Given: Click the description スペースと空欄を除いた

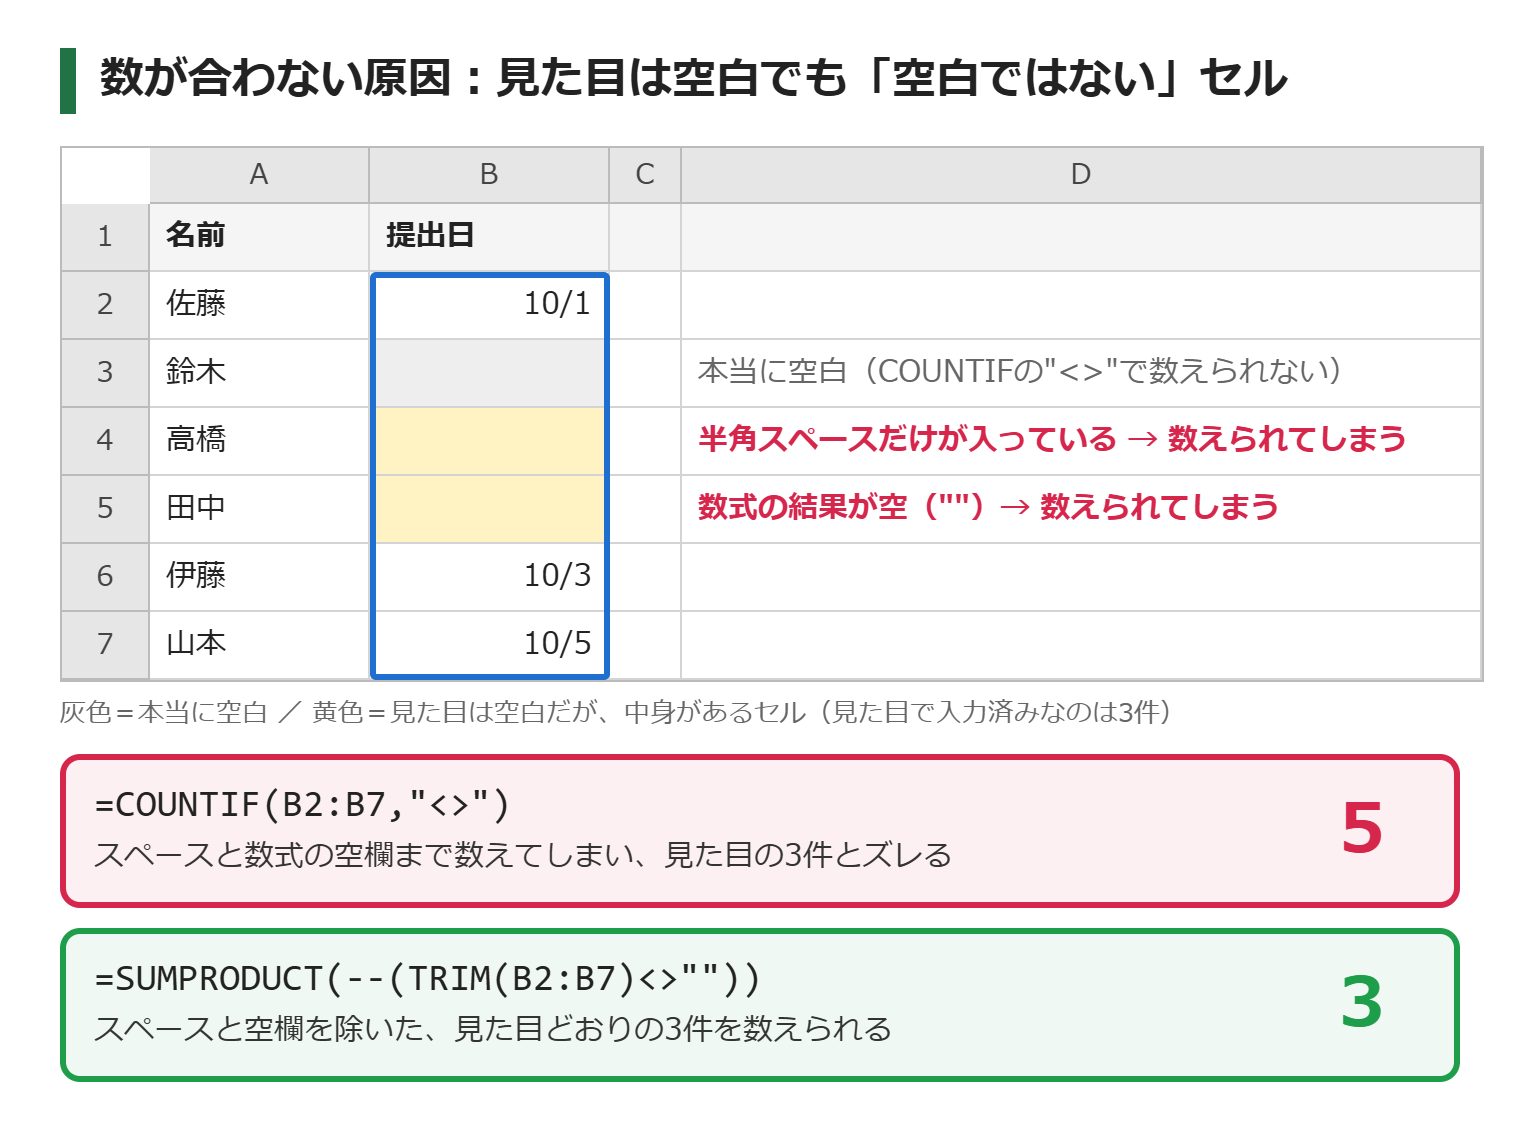Looking at the screenshot, I should click(x=493, y=1029).
